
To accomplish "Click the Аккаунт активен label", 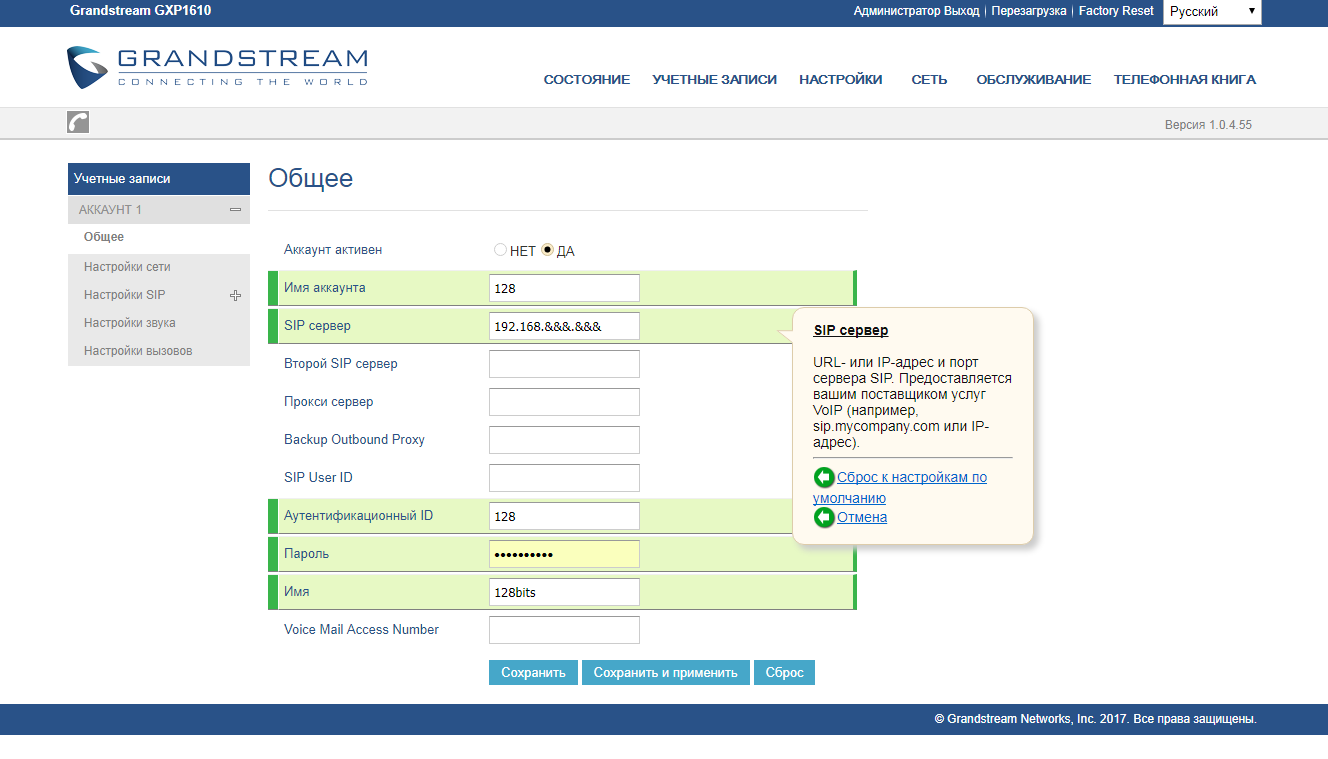I will (333, 250).
